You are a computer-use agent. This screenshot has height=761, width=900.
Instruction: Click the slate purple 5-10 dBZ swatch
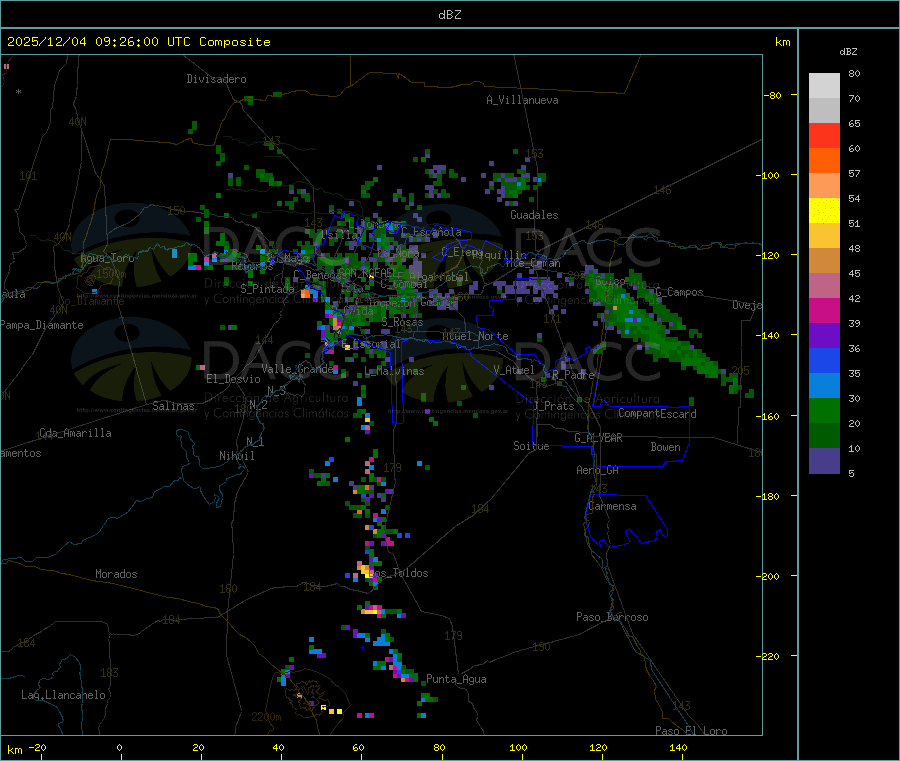[x=824, y=461]
